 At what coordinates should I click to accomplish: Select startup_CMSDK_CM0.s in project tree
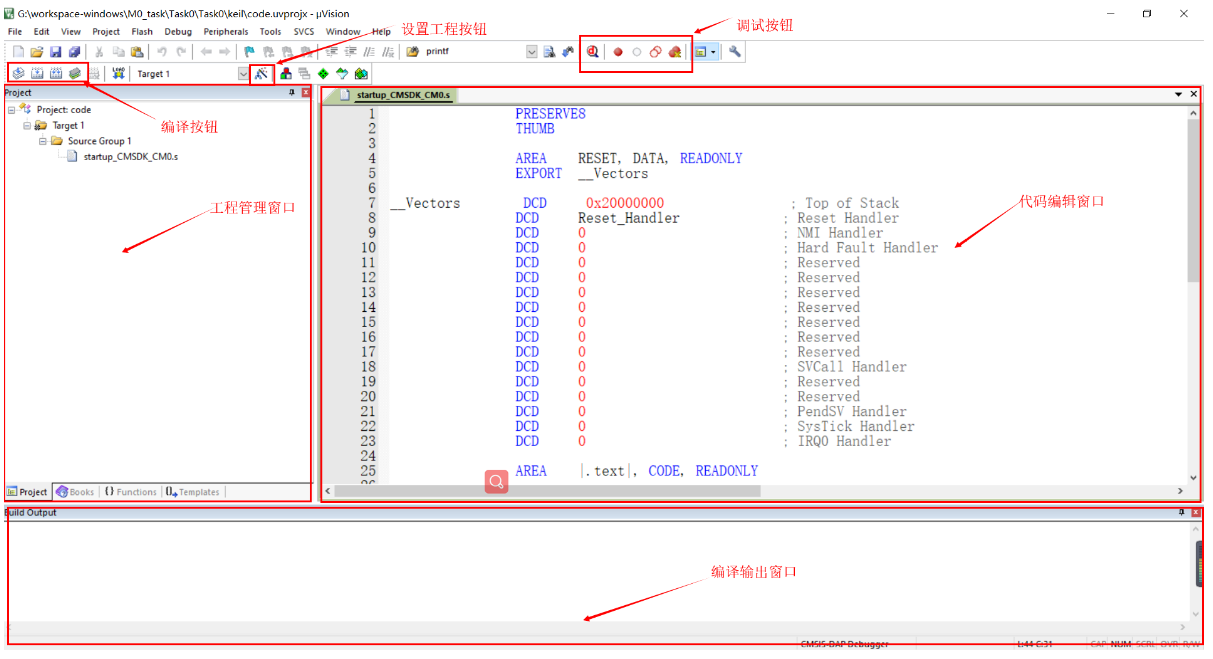coord(130,156)
